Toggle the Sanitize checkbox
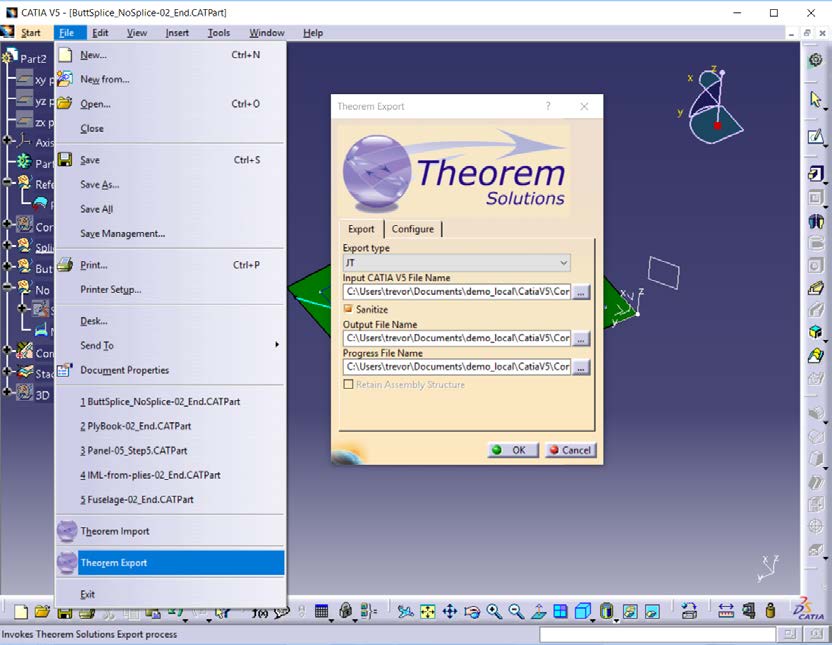This screenshot has width=832, height=645. tap(348, 309)
